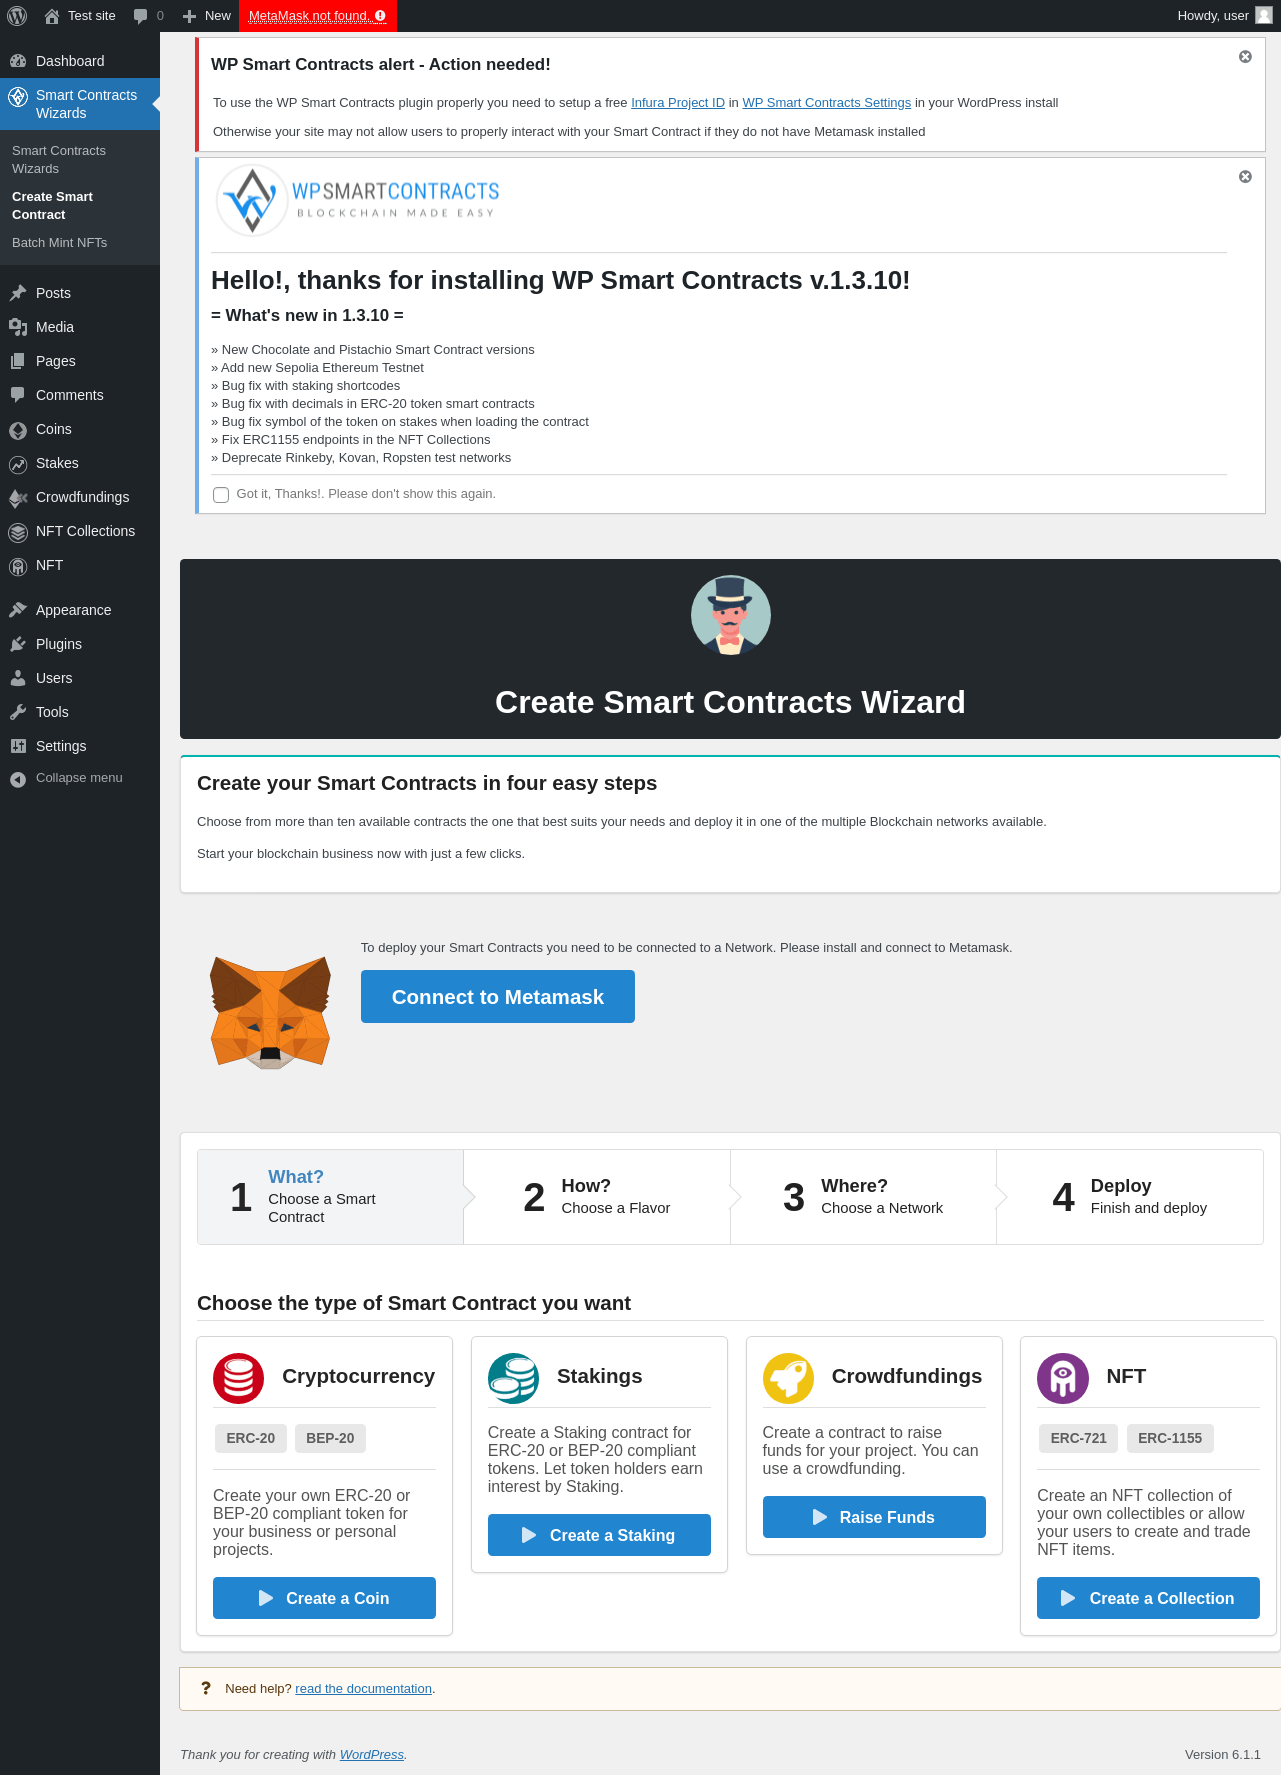Viewport: 1281px width, 1775px height.
Task: Click the Tools wrench icon
Action: 18,712
